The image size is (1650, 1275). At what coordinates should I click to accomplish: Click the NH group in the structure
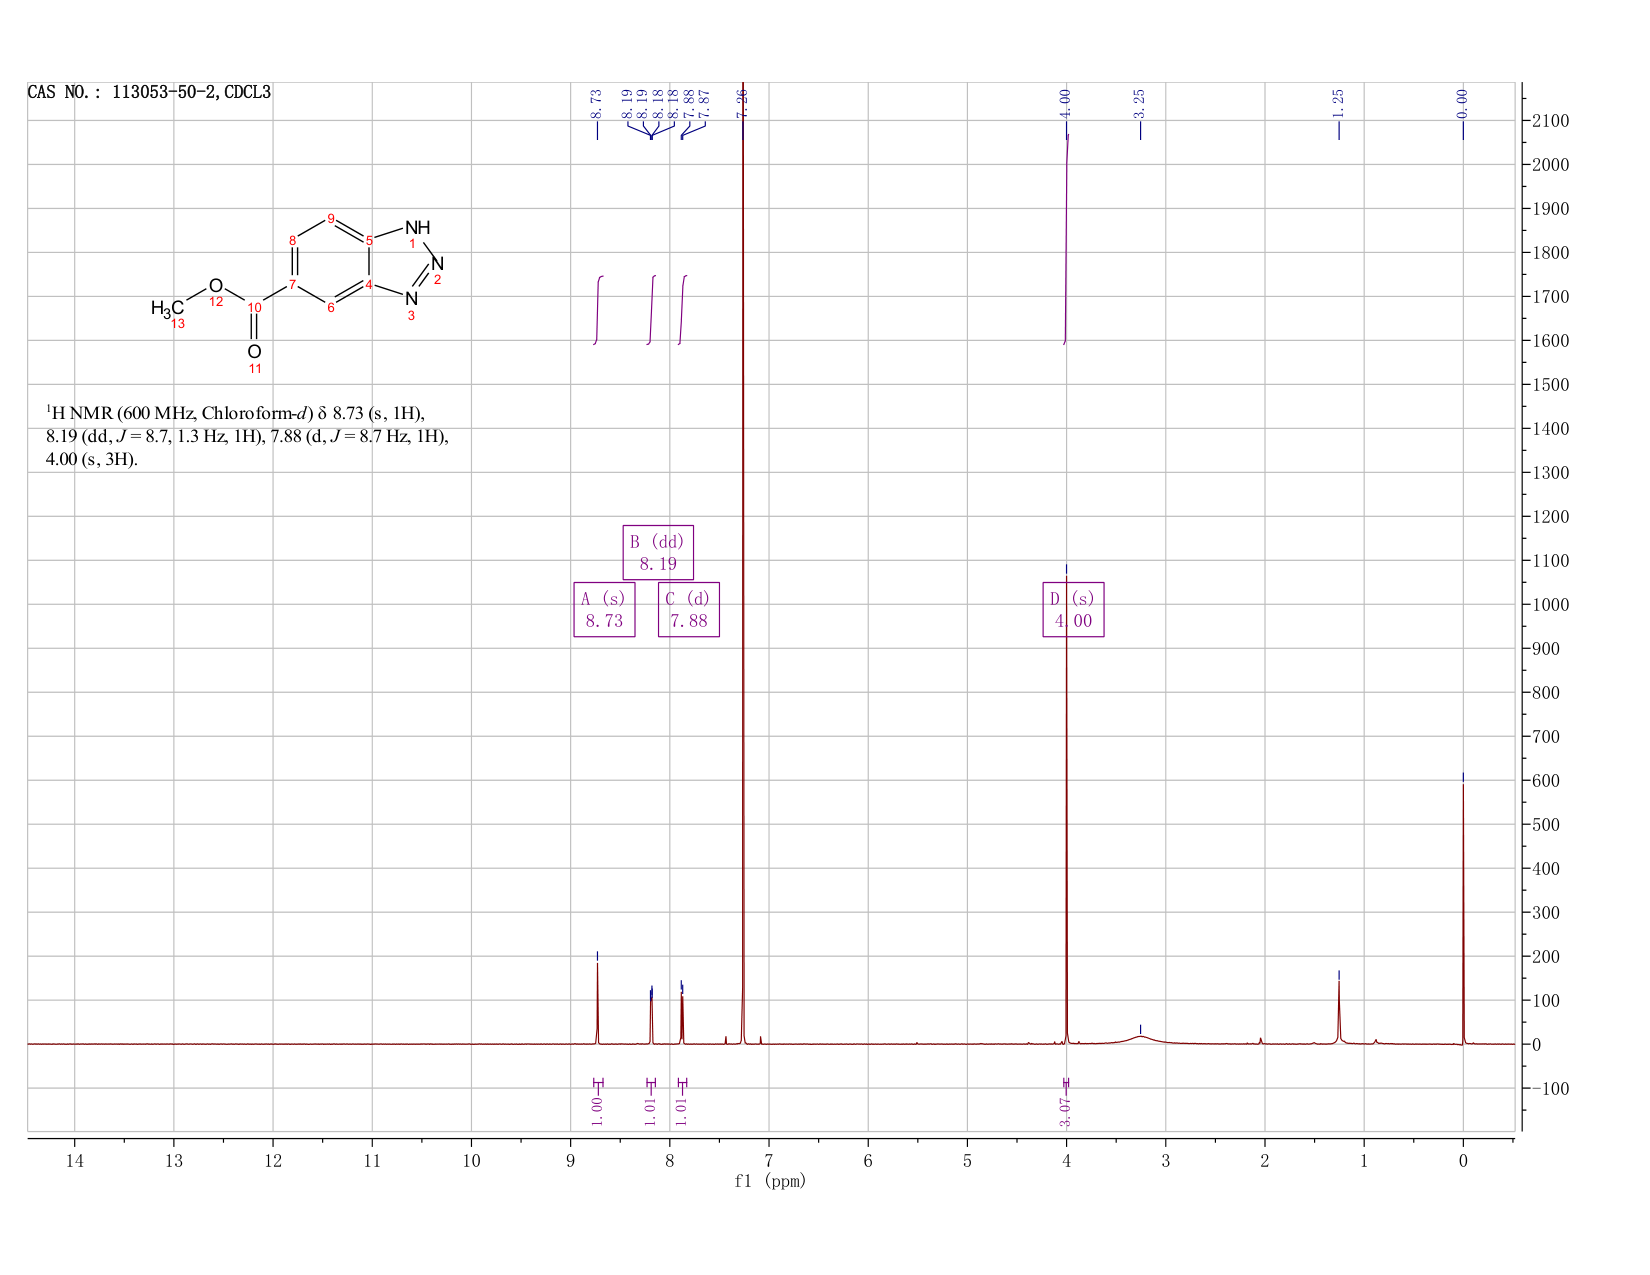tap(417, 228)
